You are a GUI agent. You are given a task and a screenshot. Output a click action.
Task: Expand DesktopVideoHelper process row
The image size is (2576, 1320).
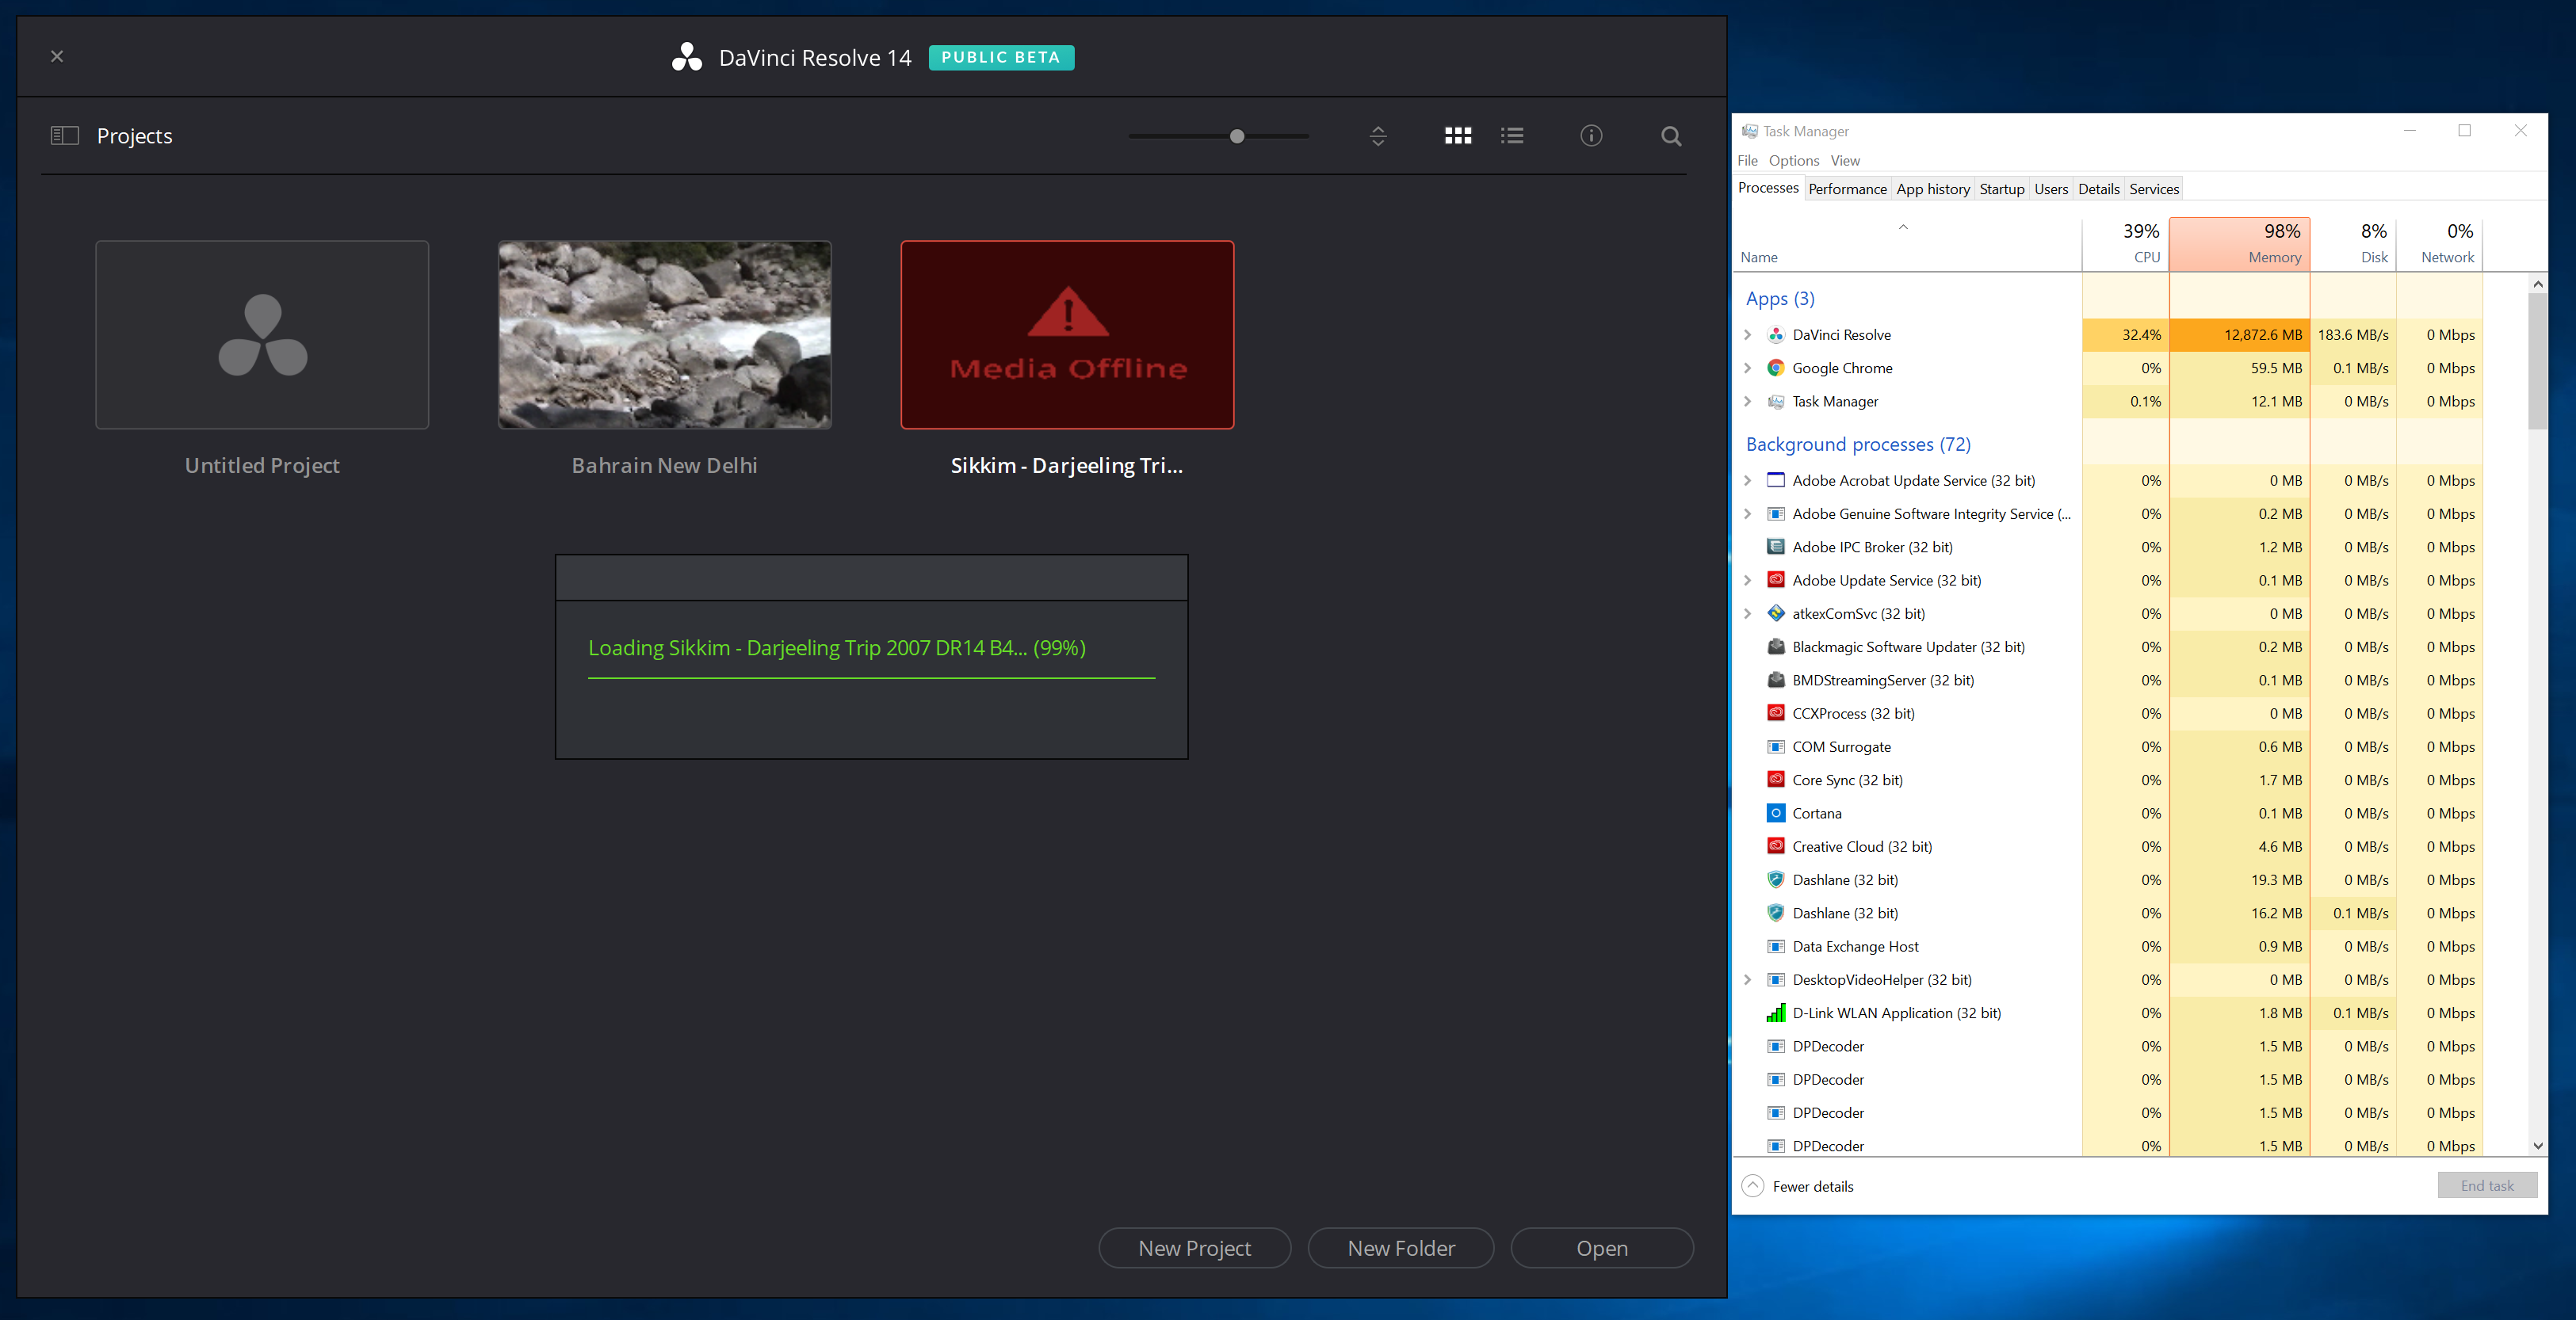click(1747, 979)
